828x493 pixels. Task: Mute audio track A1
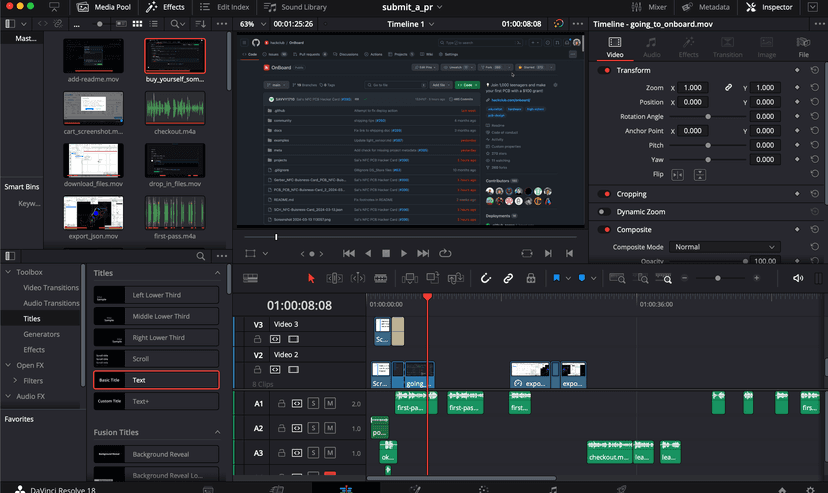(x=329, y=403)
